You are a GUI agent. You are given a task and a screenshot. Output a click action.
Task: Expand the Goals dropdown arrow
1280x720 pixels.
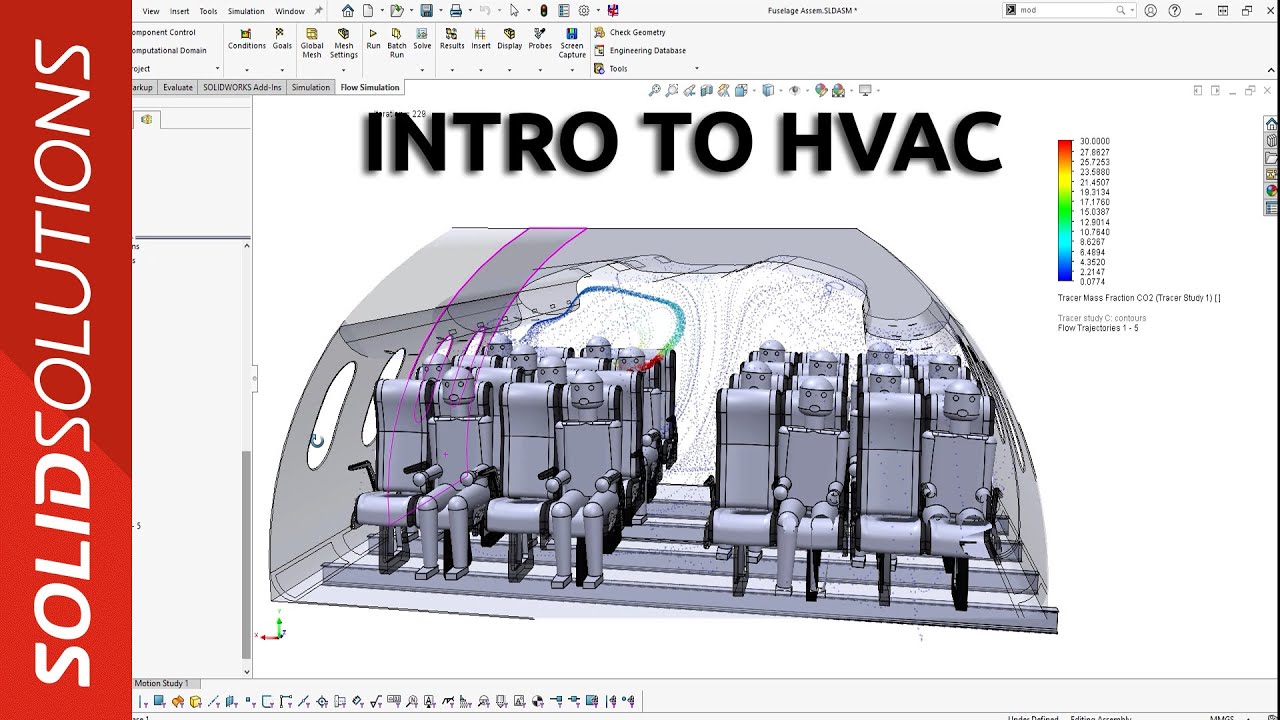(x=282, y=70)
